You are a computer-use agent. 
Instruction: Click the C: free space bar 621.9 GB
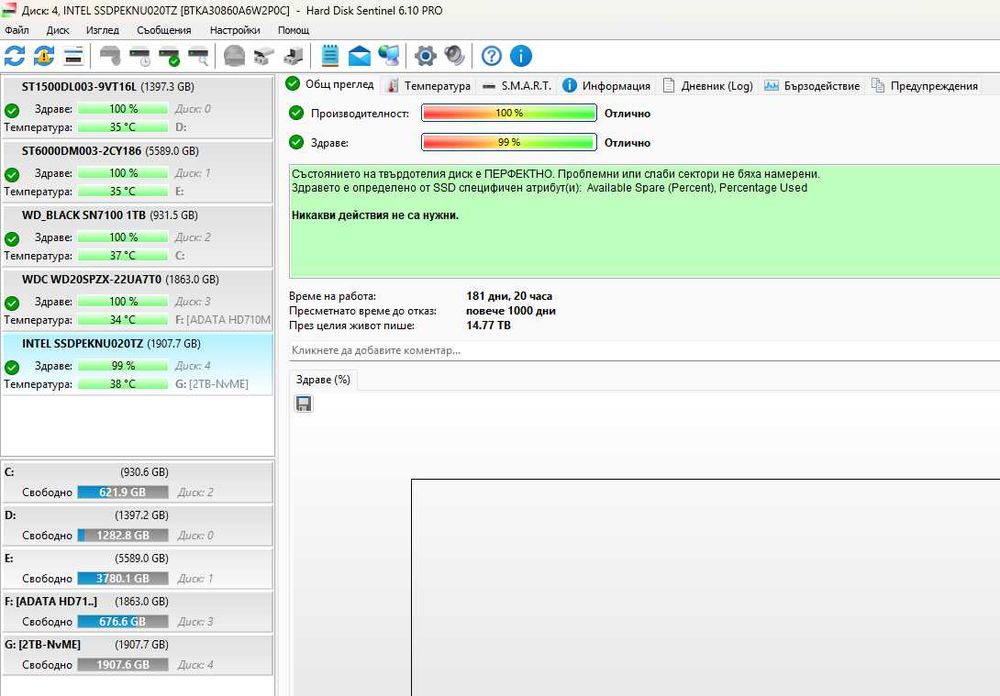pyautogui.click(x=123, y=492)
